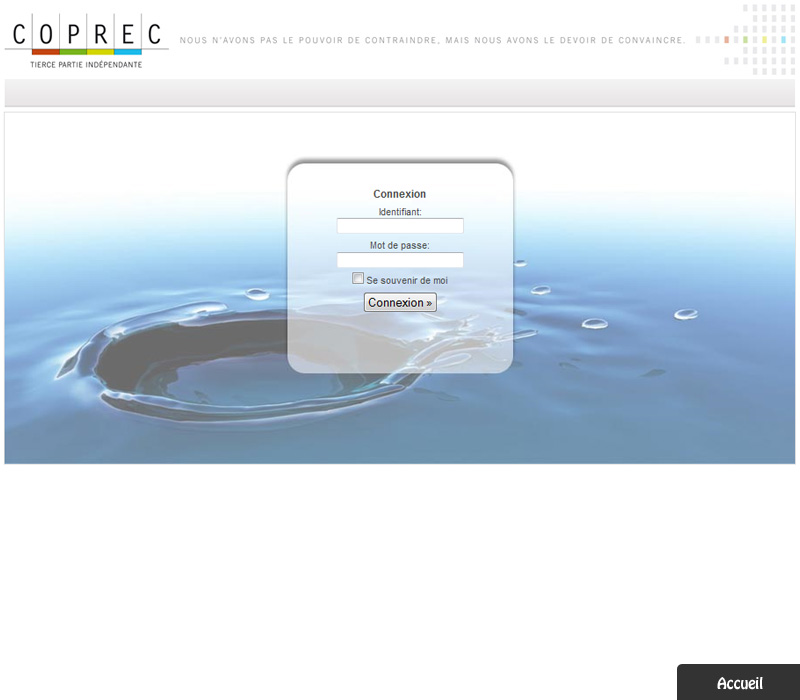
Task: Click the Connexion heading text
Action: [399, 194]
